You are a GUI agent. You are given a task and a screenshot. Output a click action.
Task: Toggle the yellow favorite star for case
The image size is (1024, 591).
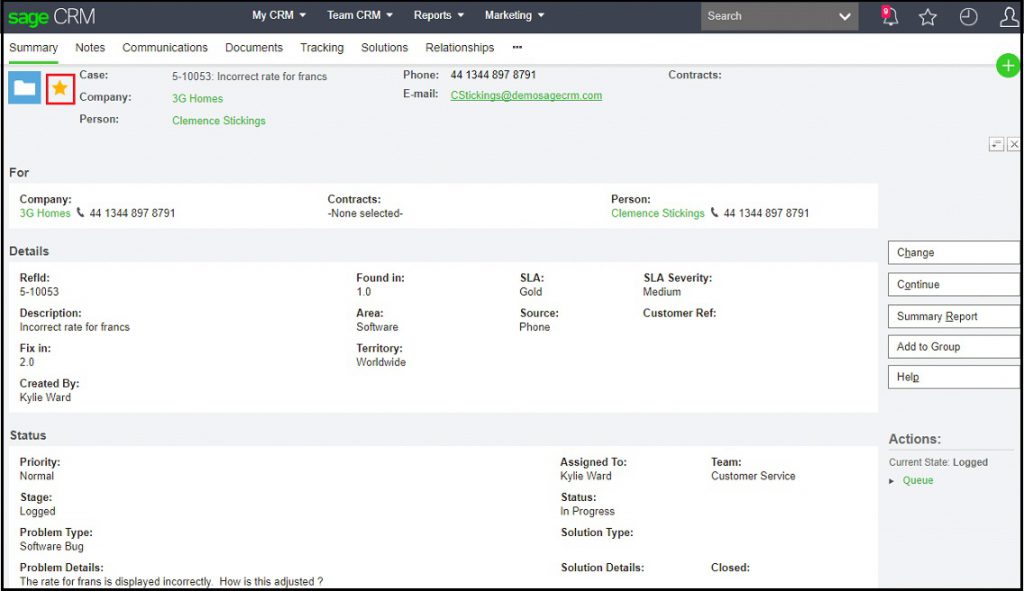[60, 88]
